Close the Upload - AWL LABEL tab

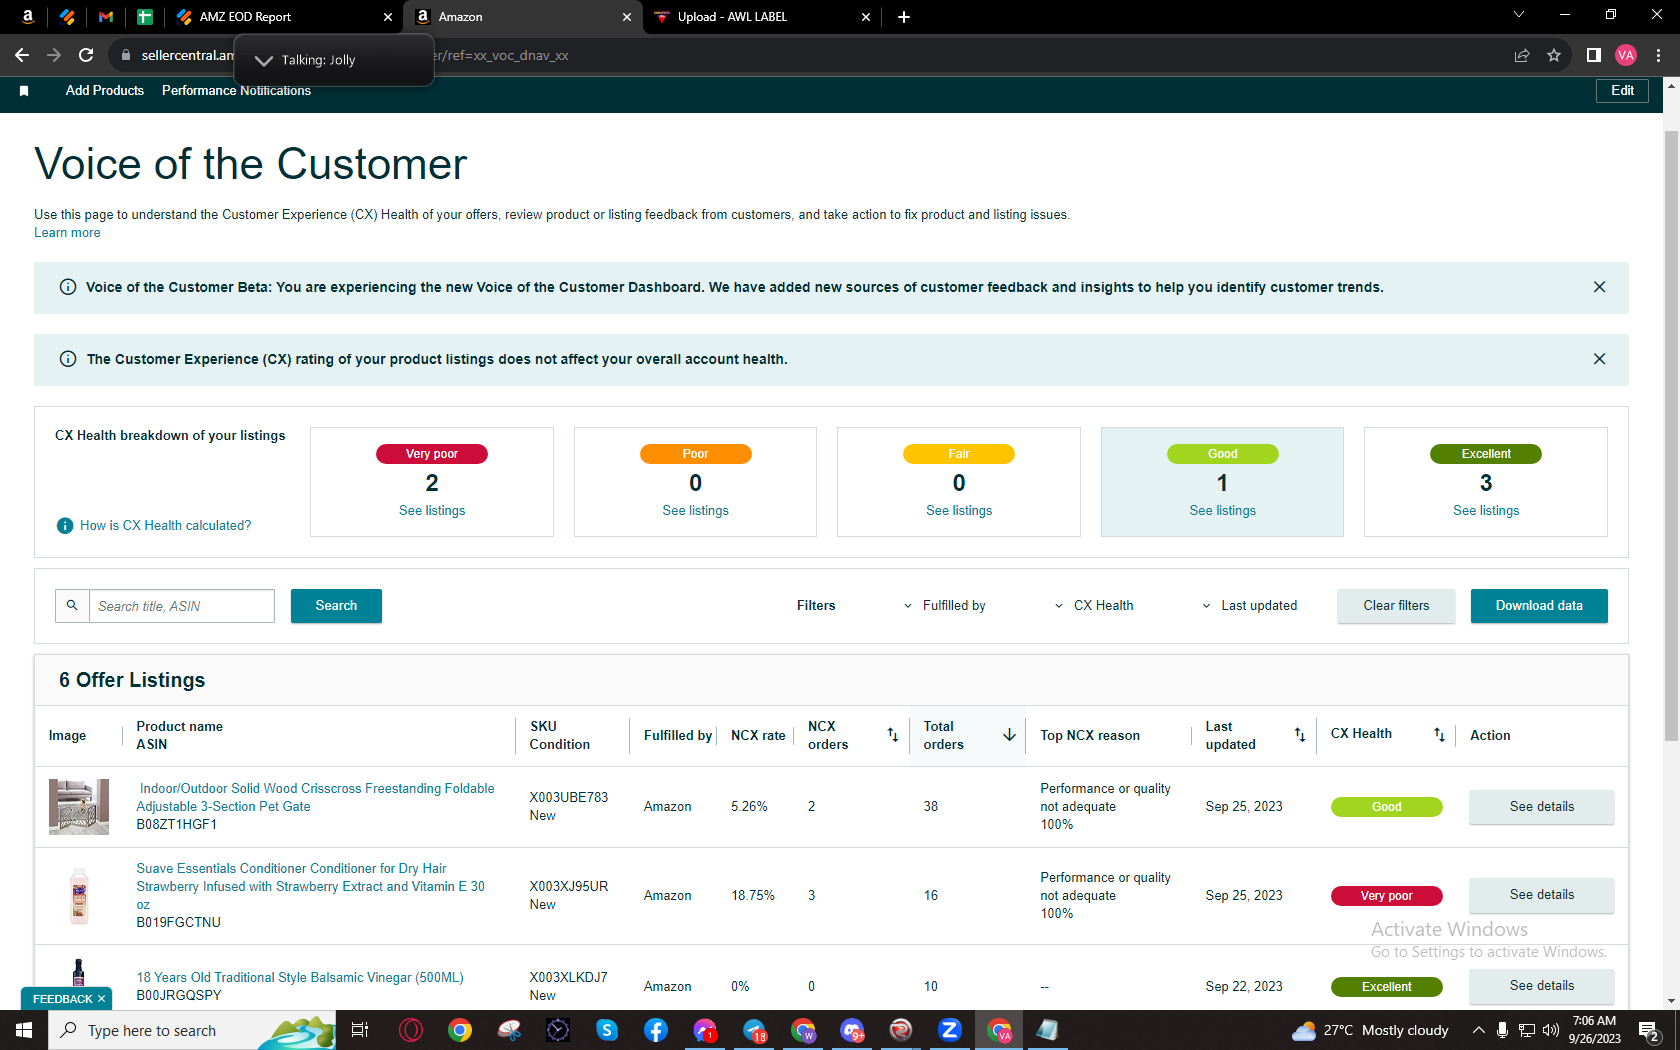click(x=866, y=17)
